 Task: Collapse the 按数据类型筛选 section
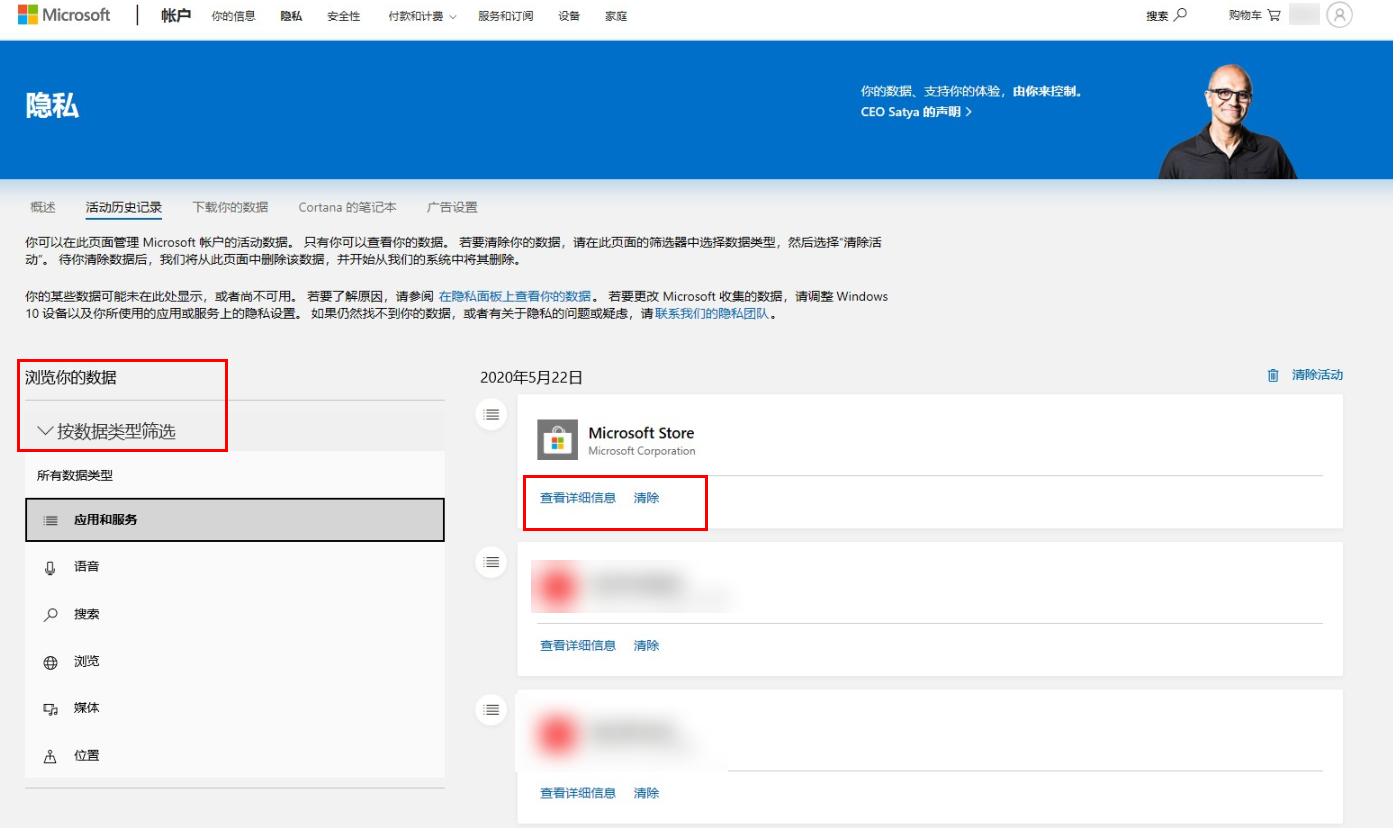click(x=46, y=431)
